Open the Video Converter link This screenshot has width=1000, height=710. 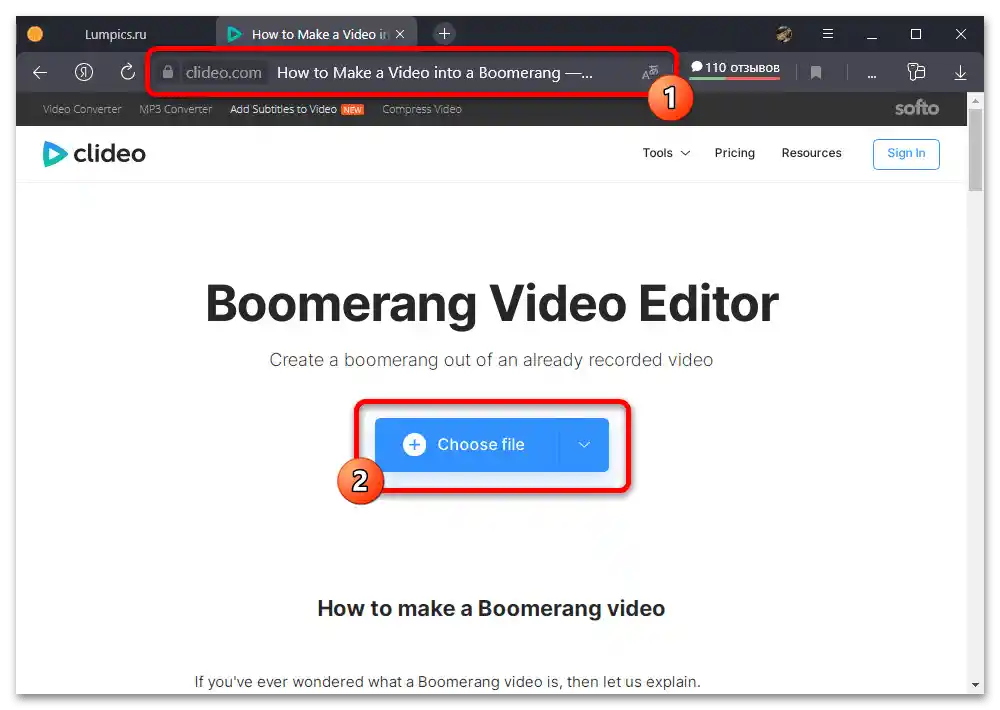click(x=82, y=109)
